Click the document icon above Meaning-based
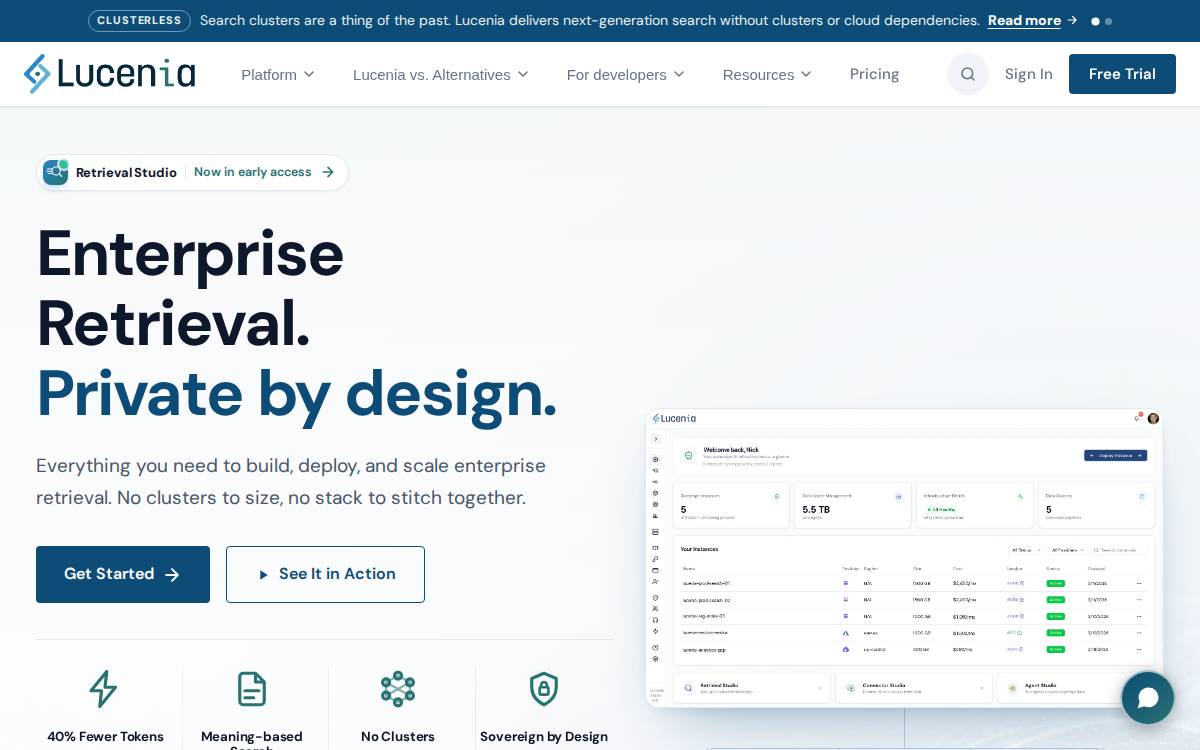 (252, 689)
